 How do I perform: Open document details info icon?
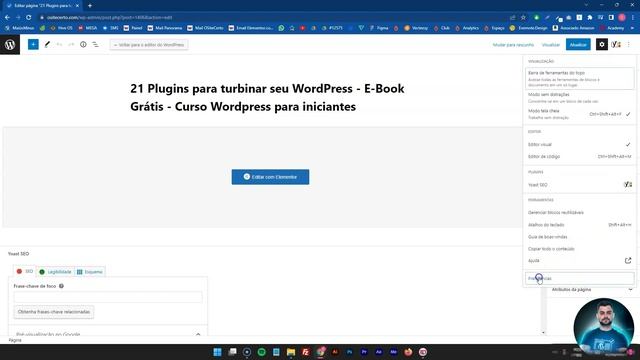83,44
